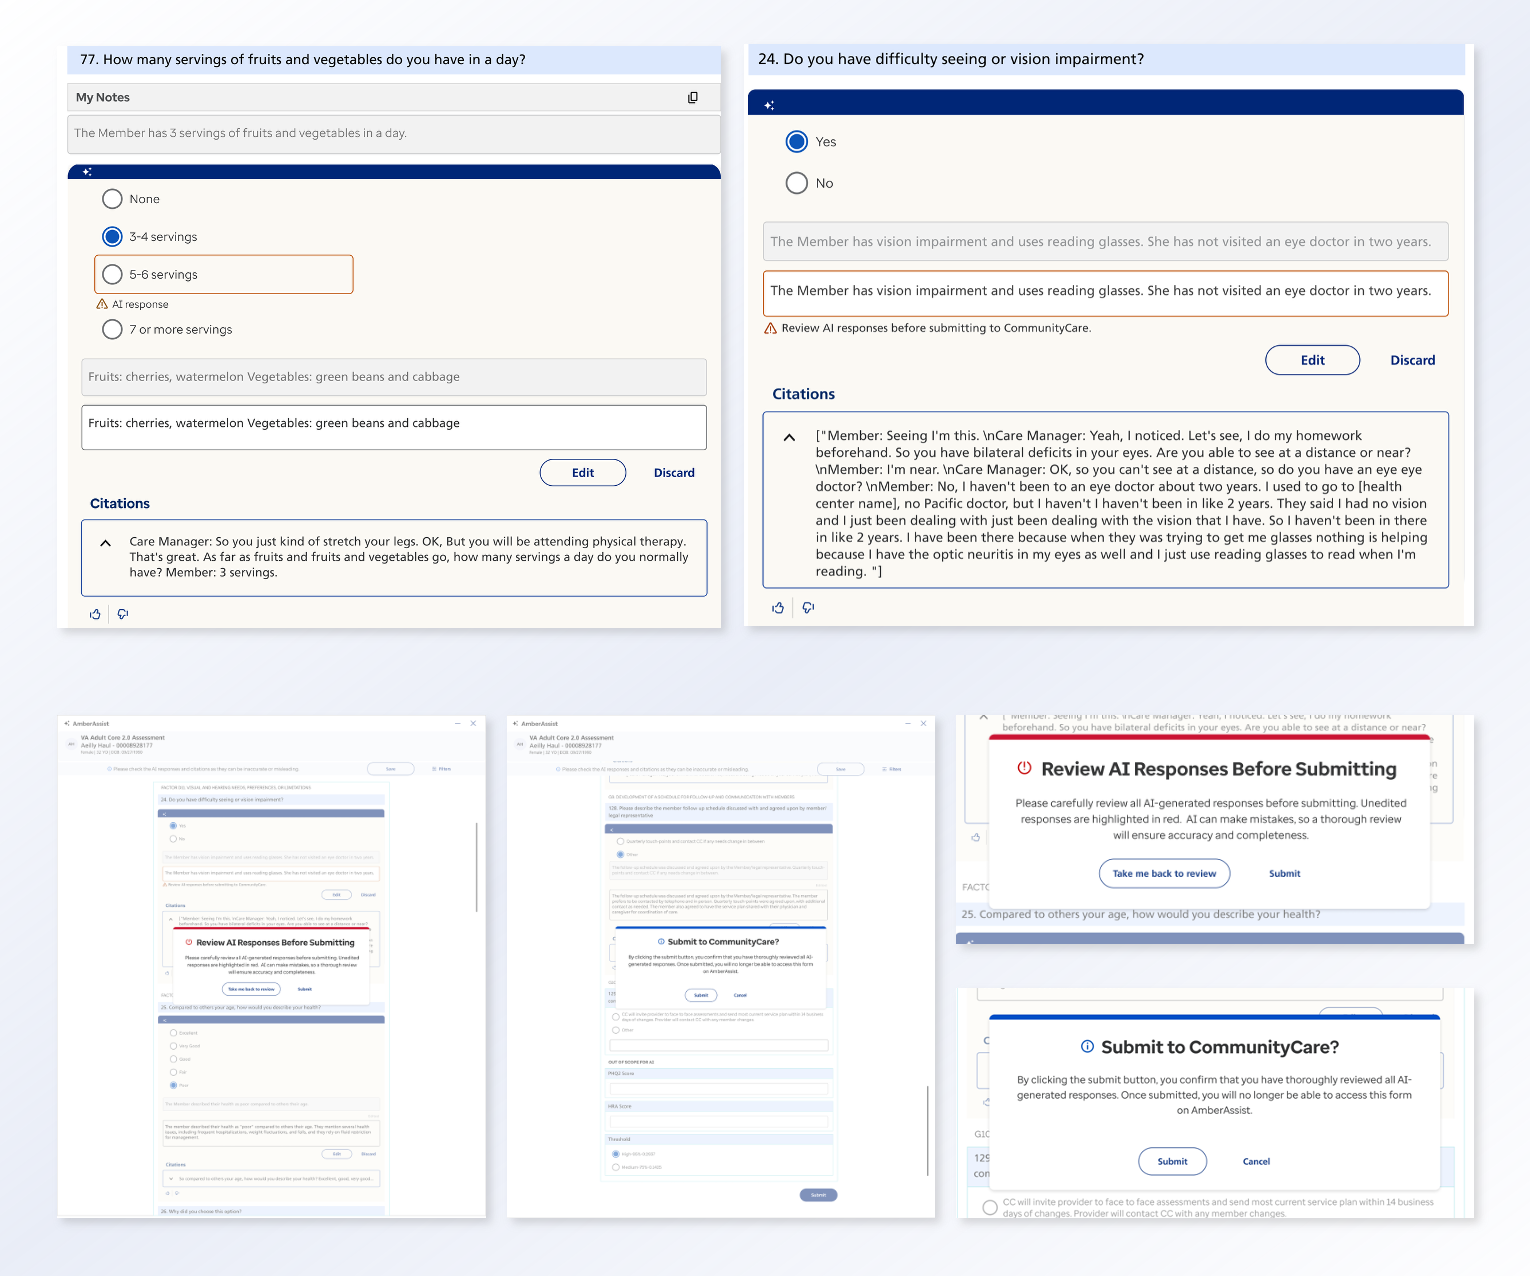Click info icon by notice in small Submit-dialog window
1530x1276 pixels.
coord(558,769)
